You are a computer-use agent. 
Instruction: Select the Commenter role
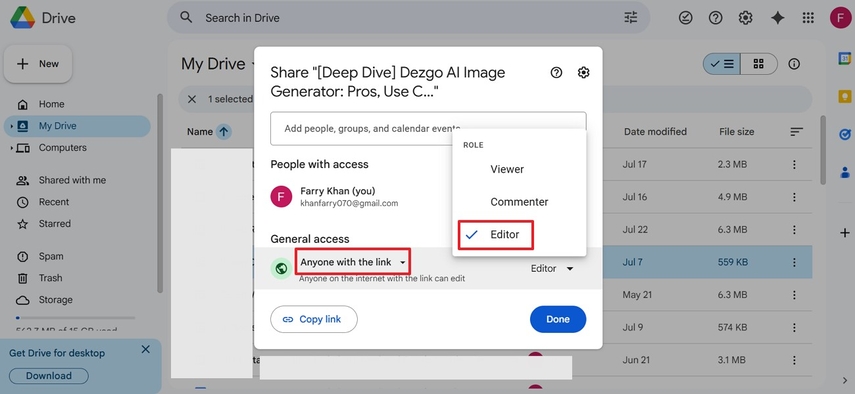(519, 202)
